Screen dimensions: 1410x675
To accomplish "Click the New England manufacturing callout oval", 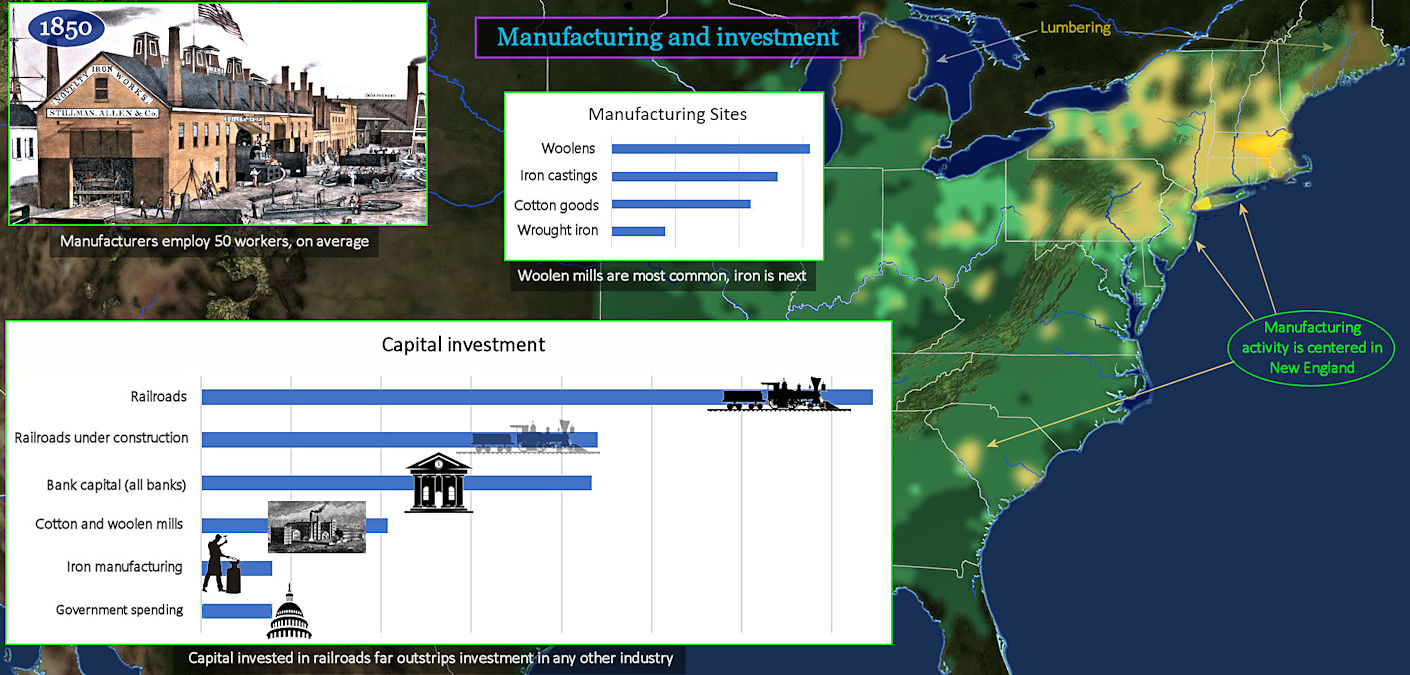I will coord(1312,347).
